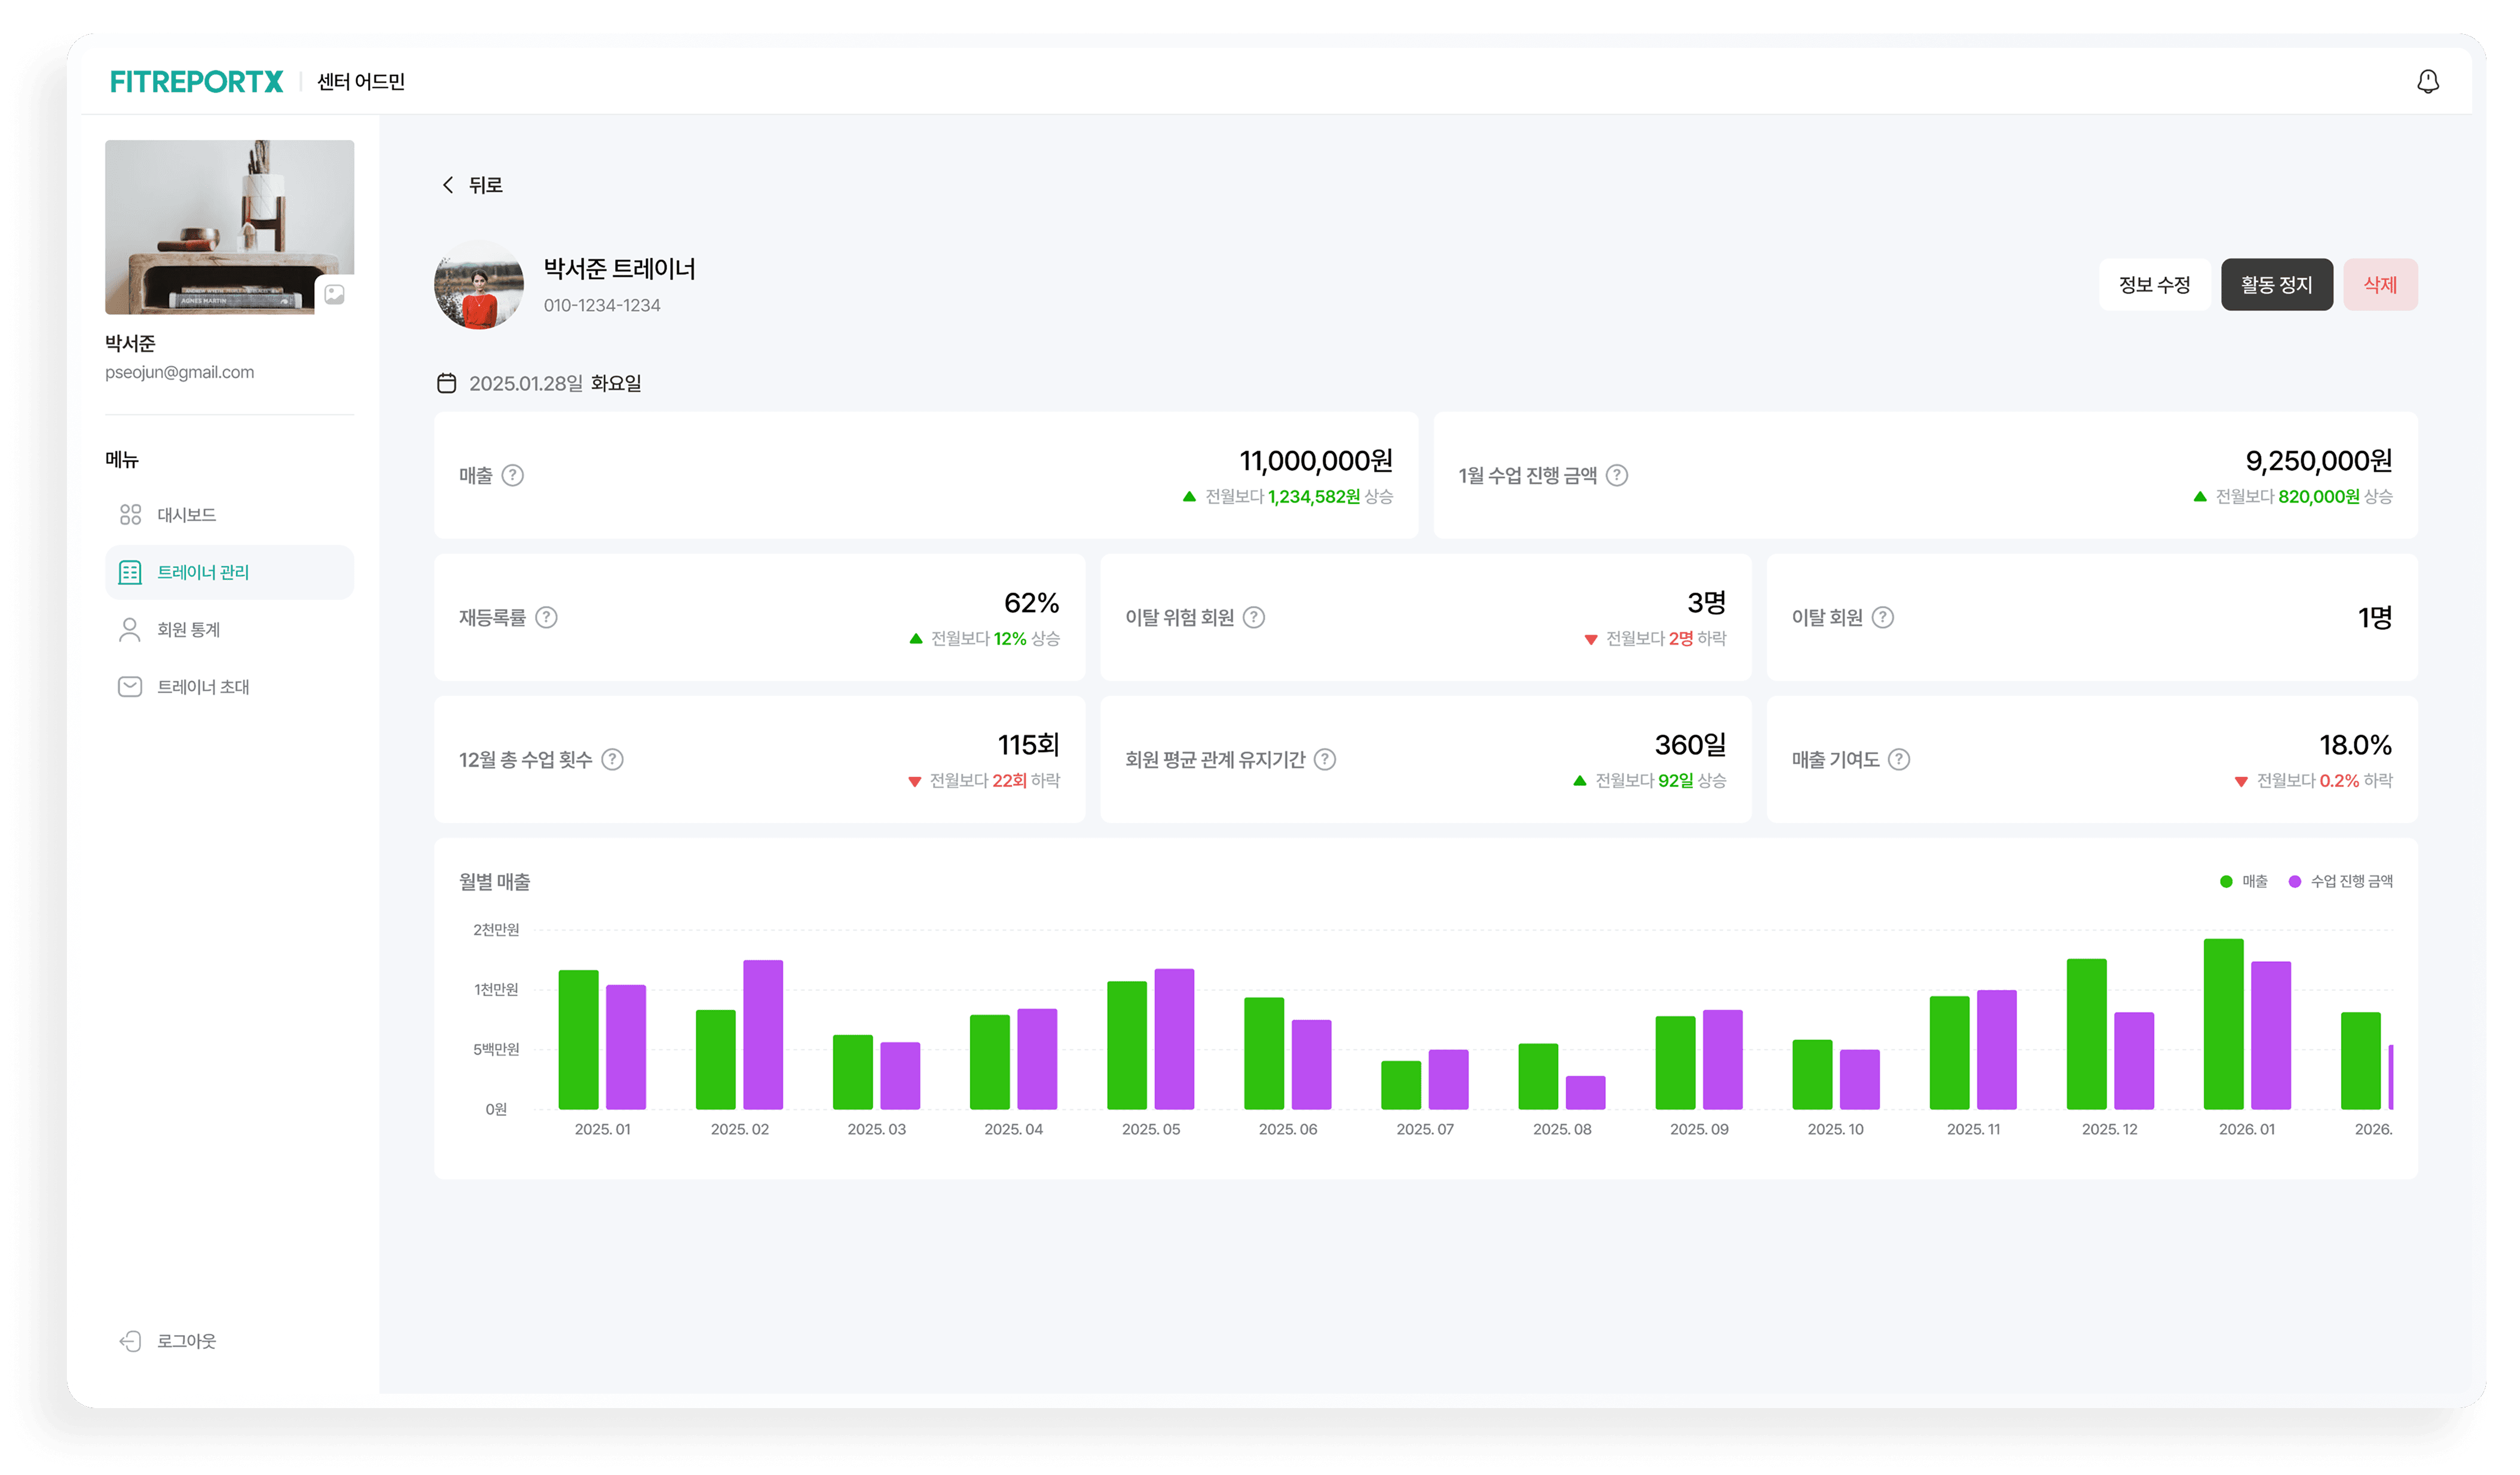This screenshot has width=2520, height=1475.
Task: Open the 대시보드 menu item
Action: point(187,515)
